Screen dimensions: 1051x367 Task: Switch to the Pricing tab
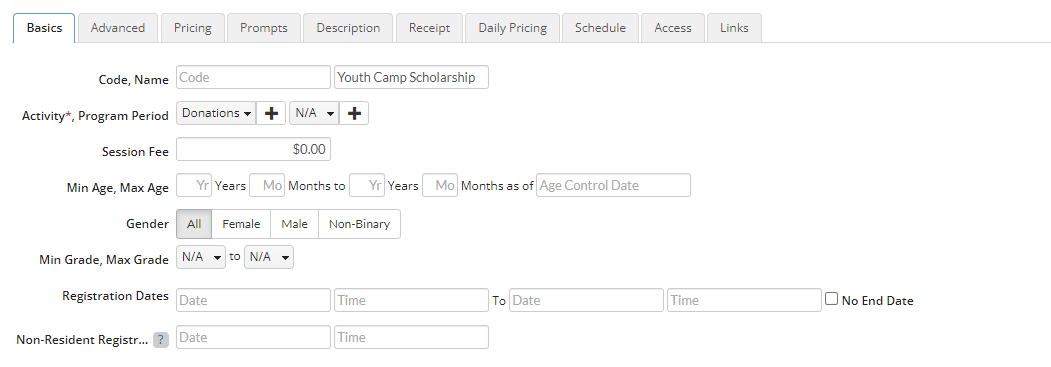pyautogui.click(x=192, y=28)
